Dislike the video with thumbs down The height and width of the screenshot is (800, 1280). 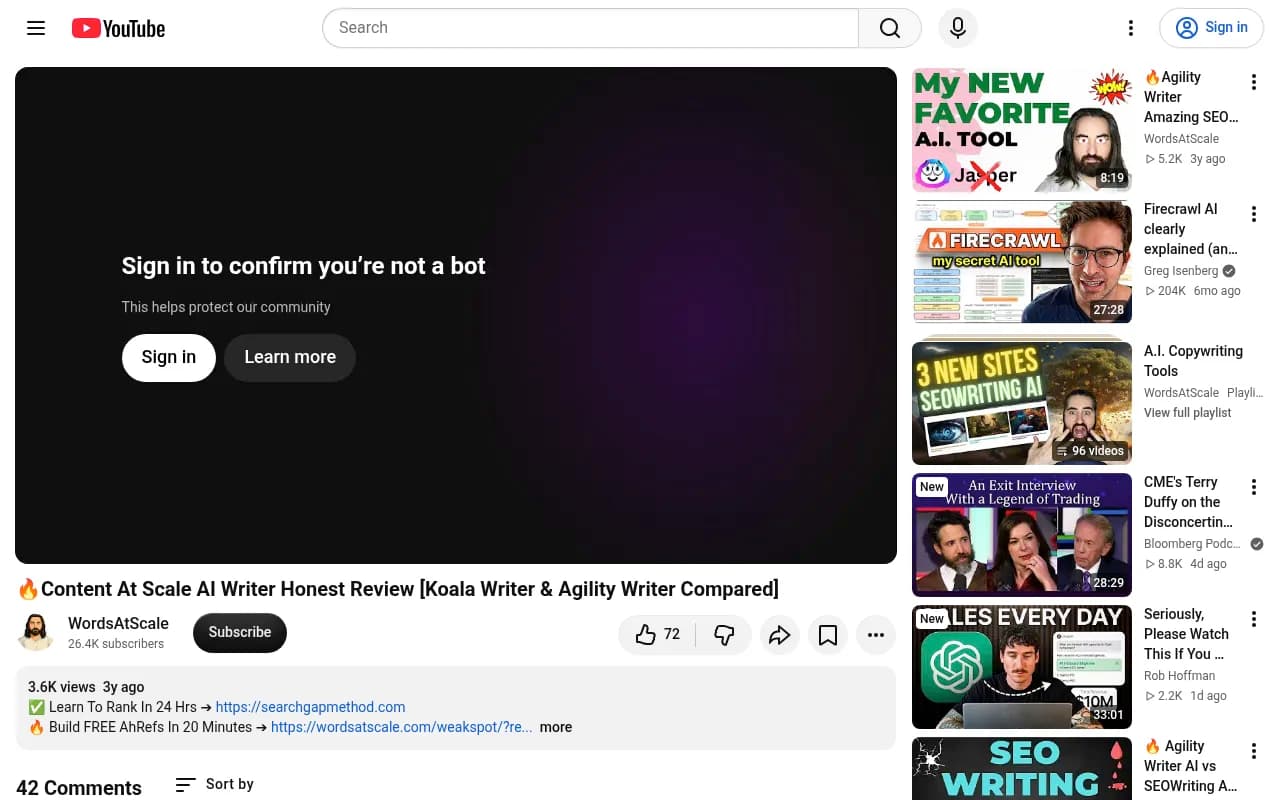pyautogui.click(x=724, y=634)
